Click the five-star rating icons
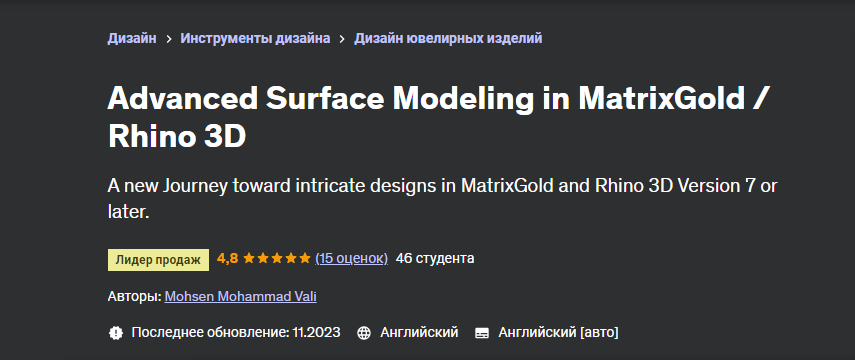The width and height of the screenshot is (855, 360). click(276, 259)
